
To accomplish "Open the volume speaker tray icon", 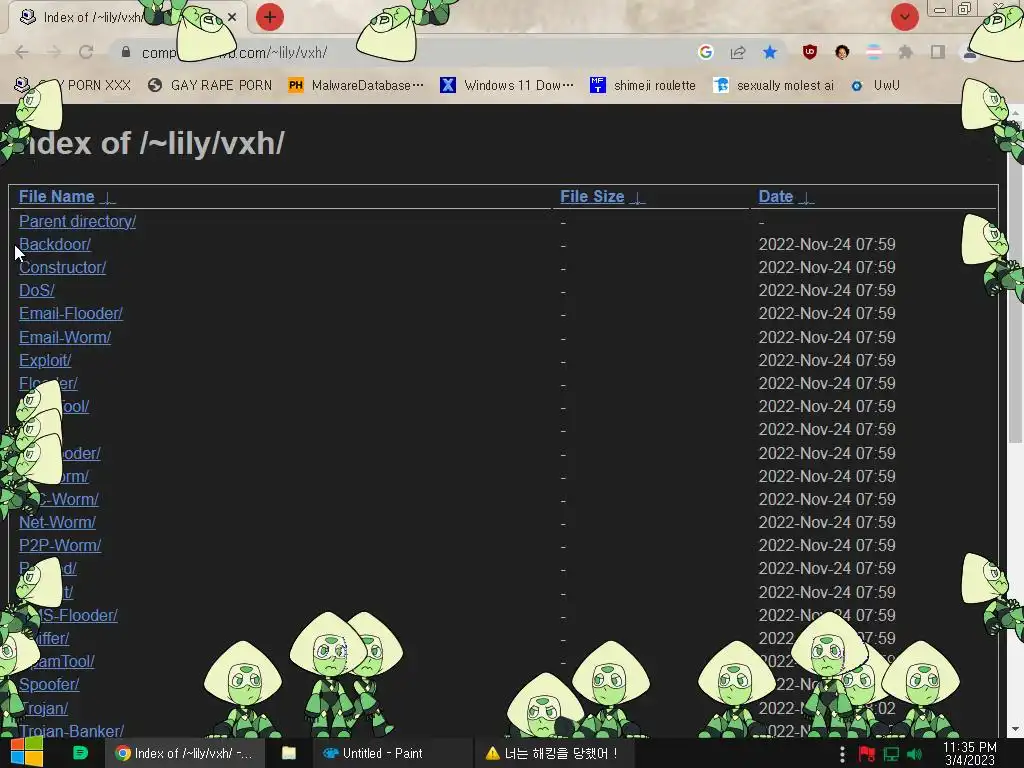I will click(914, 754).
